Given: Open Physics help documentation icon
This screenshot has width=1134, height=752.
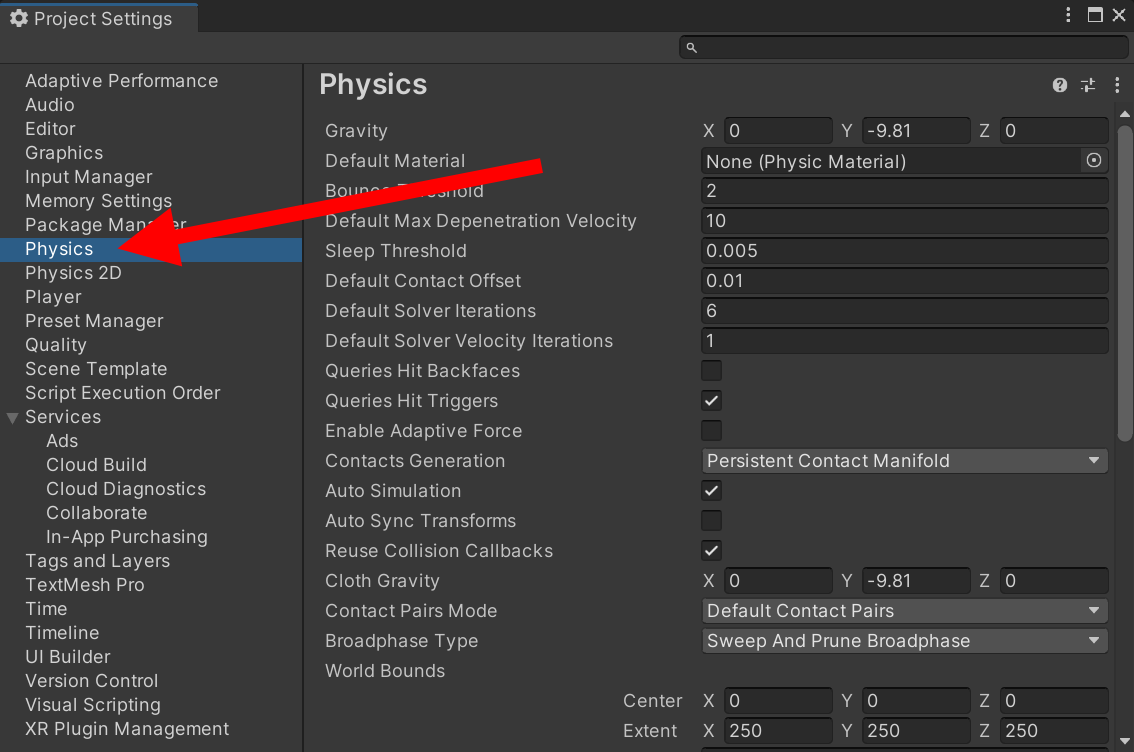Looking at the screenshot, I should 1060,85.
